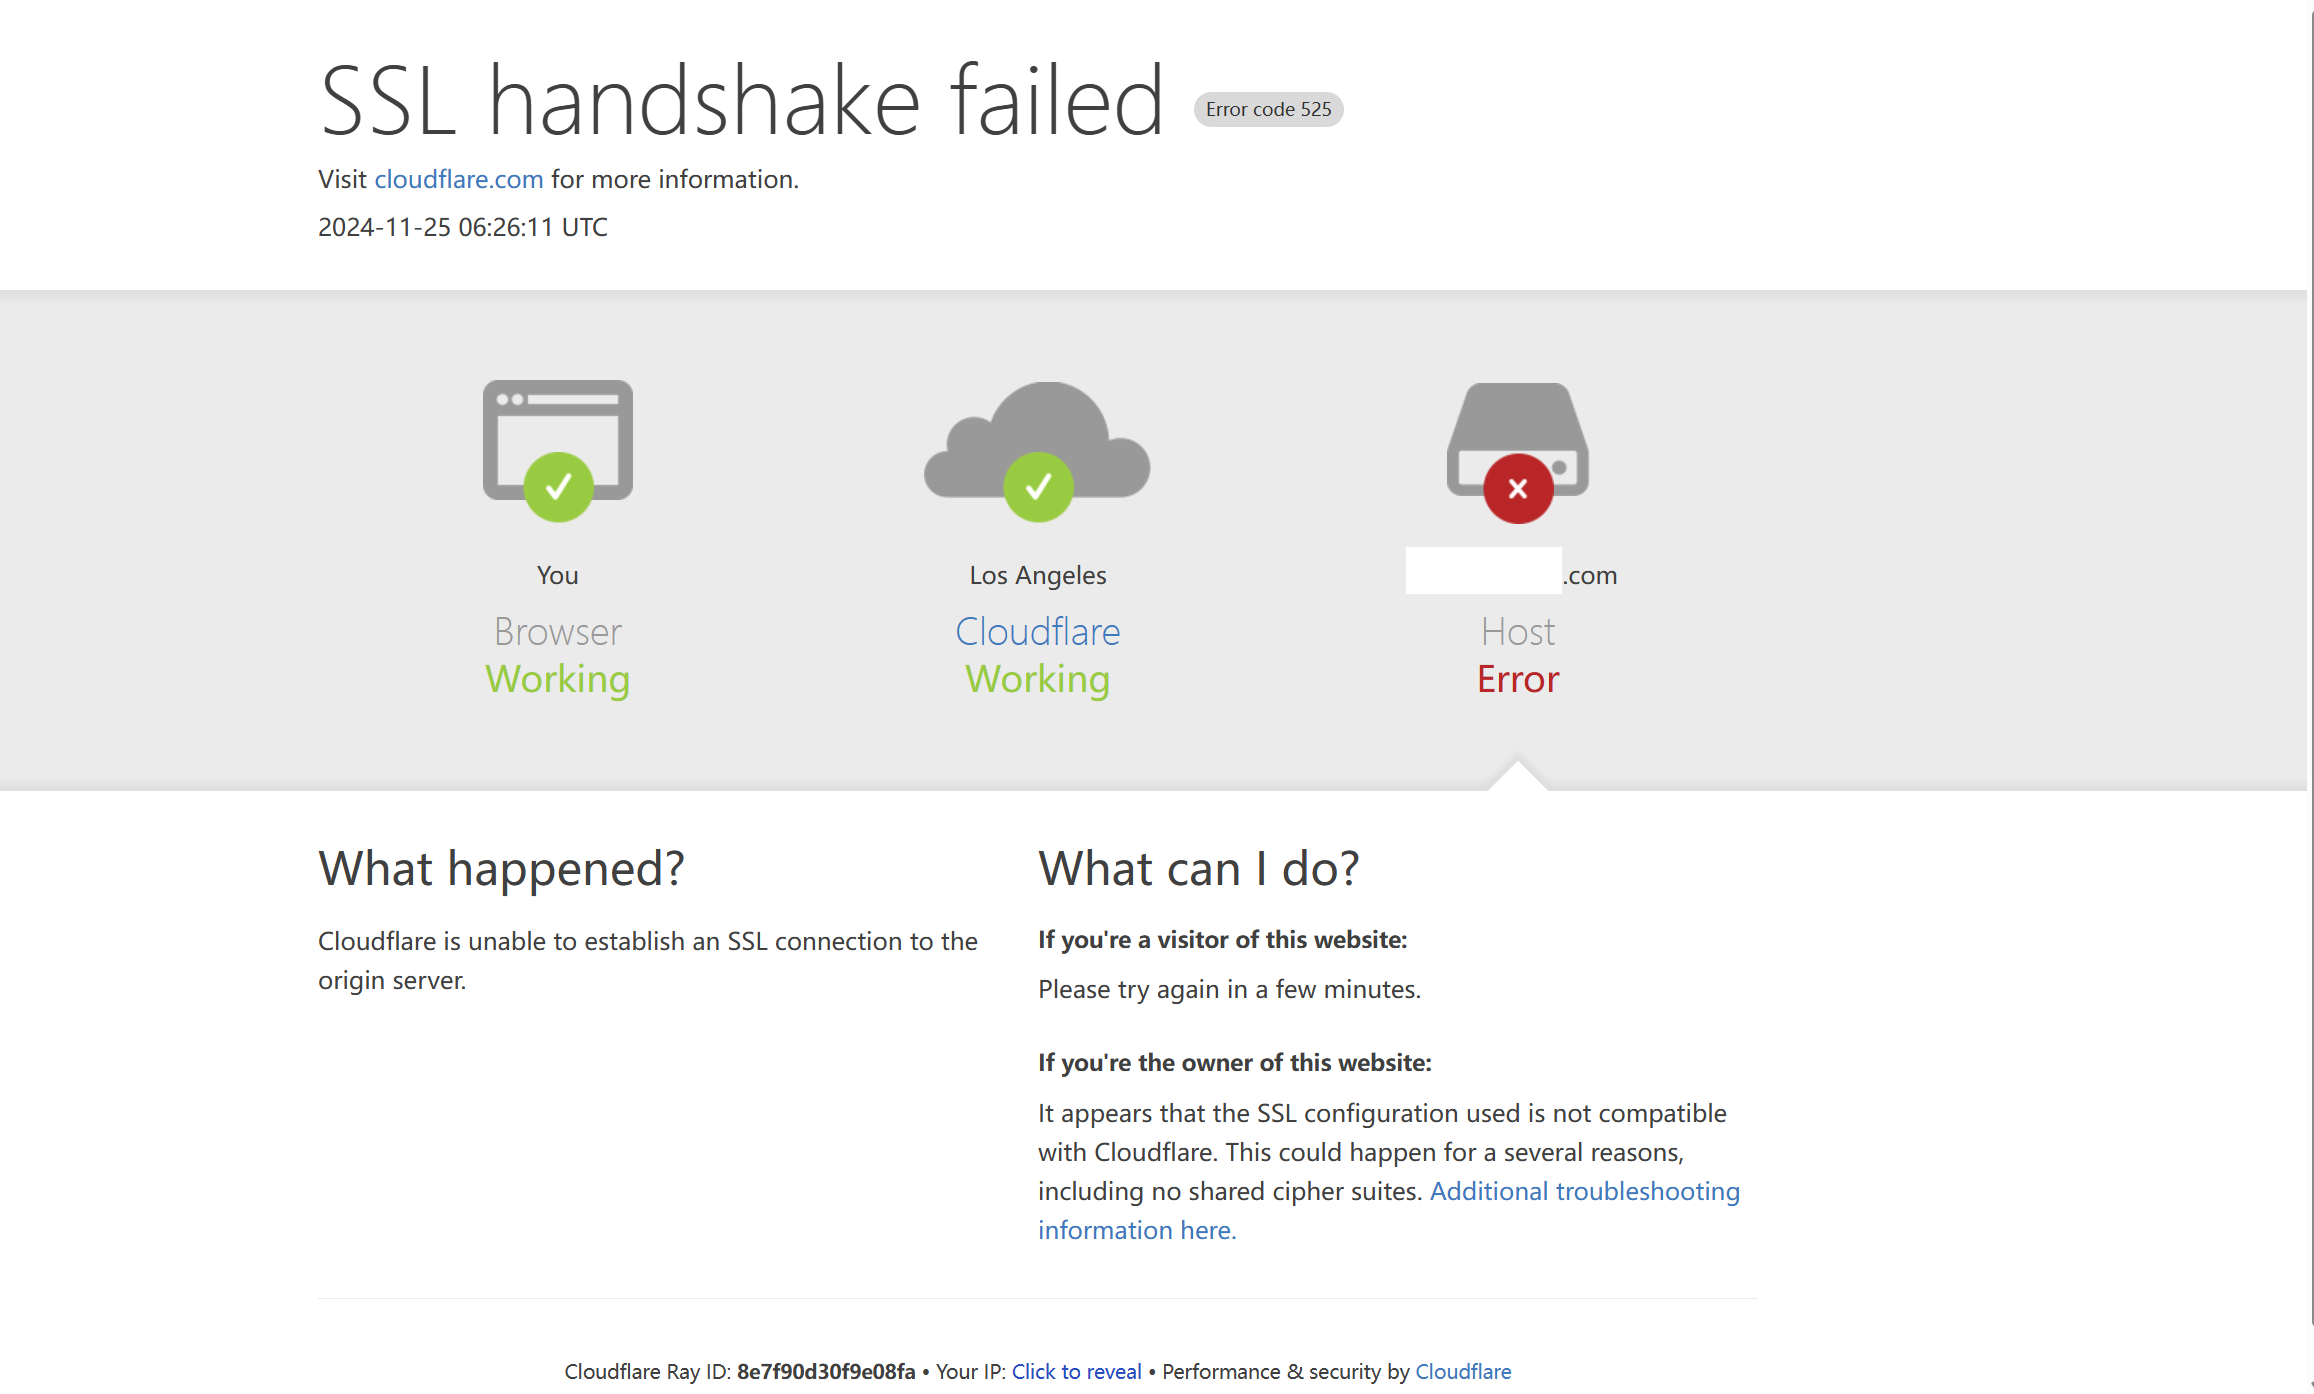Open the Cloudflare link under Los Angeles
2314x1394 pixels.
[x=1037, y=631]
